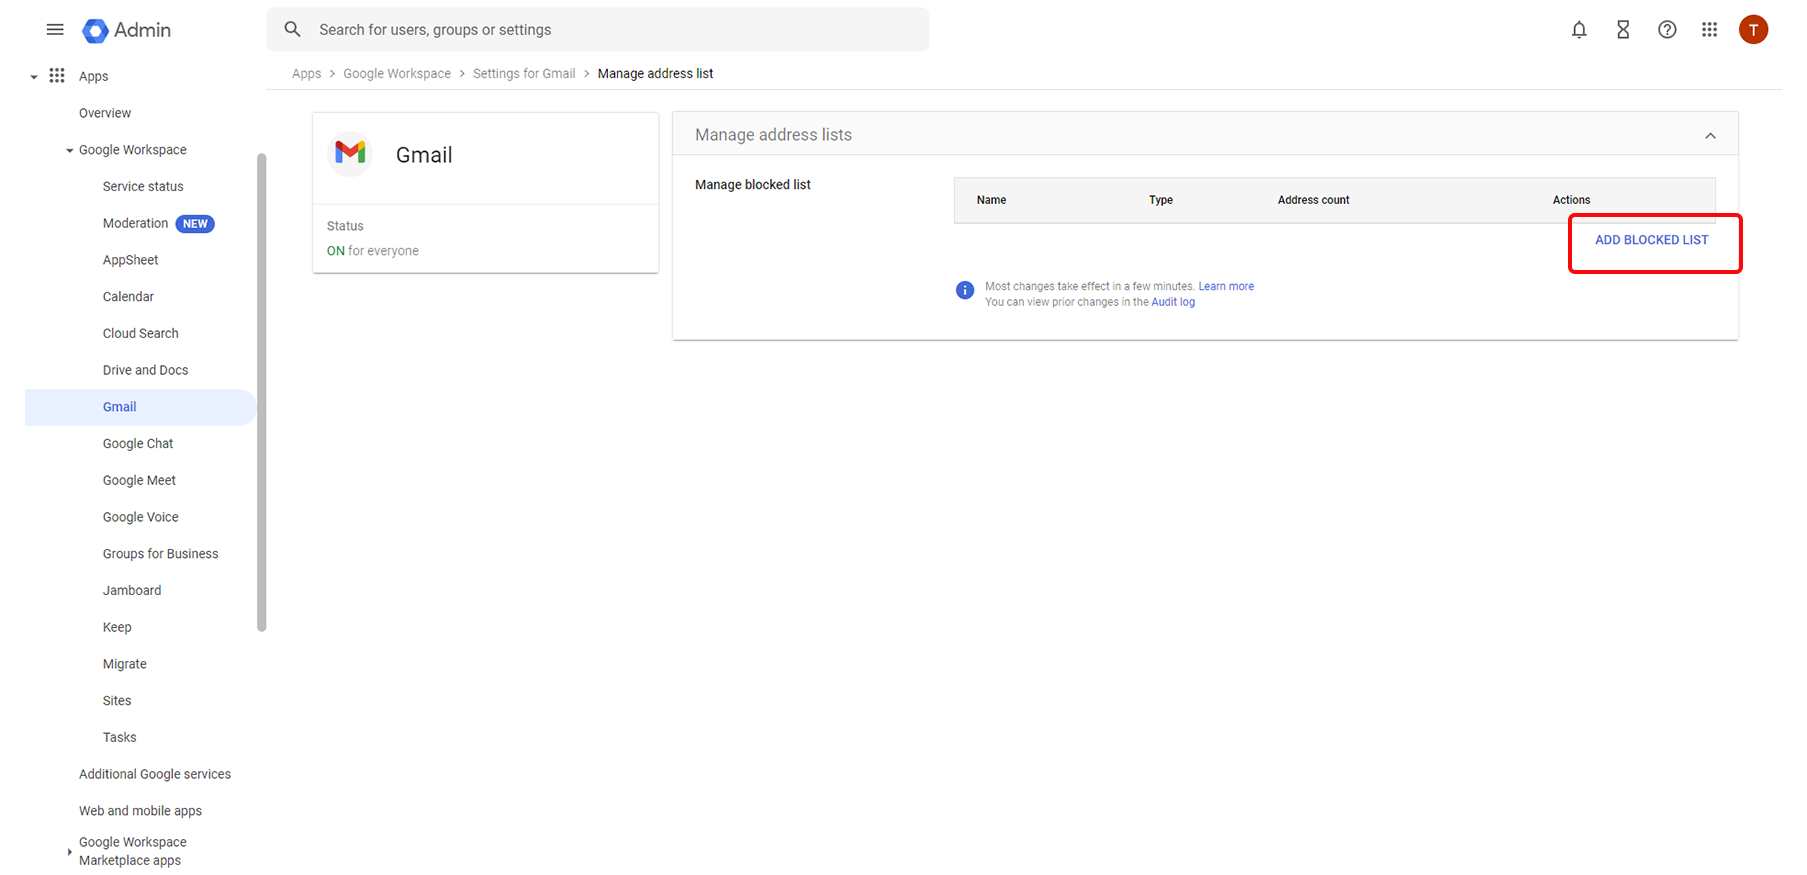The width and height of the screenshot is (1807, 875).
Task: Select Calendar in the sidebar
Action: pyautogui.click(x=128, y=297)
